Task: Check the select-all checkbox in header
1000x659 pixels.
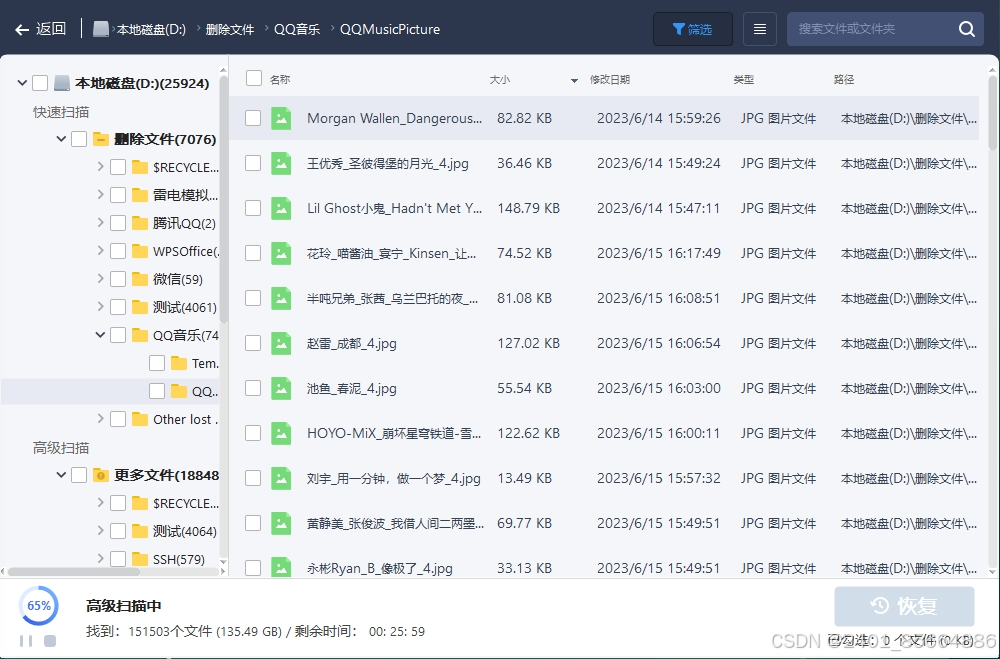Action: [x=254, y=78]
